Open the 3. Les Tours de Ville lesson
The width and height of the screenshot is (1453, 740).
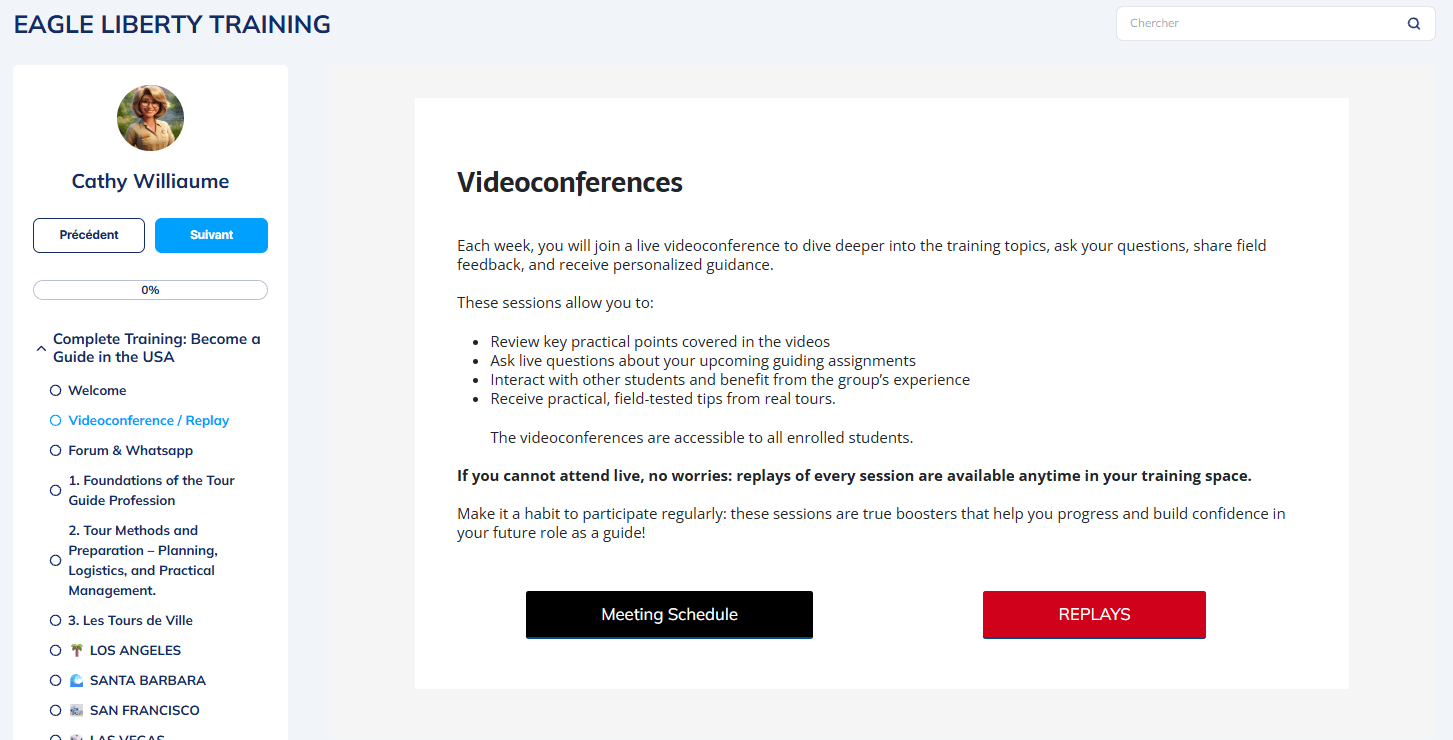[x=130, y=621]
